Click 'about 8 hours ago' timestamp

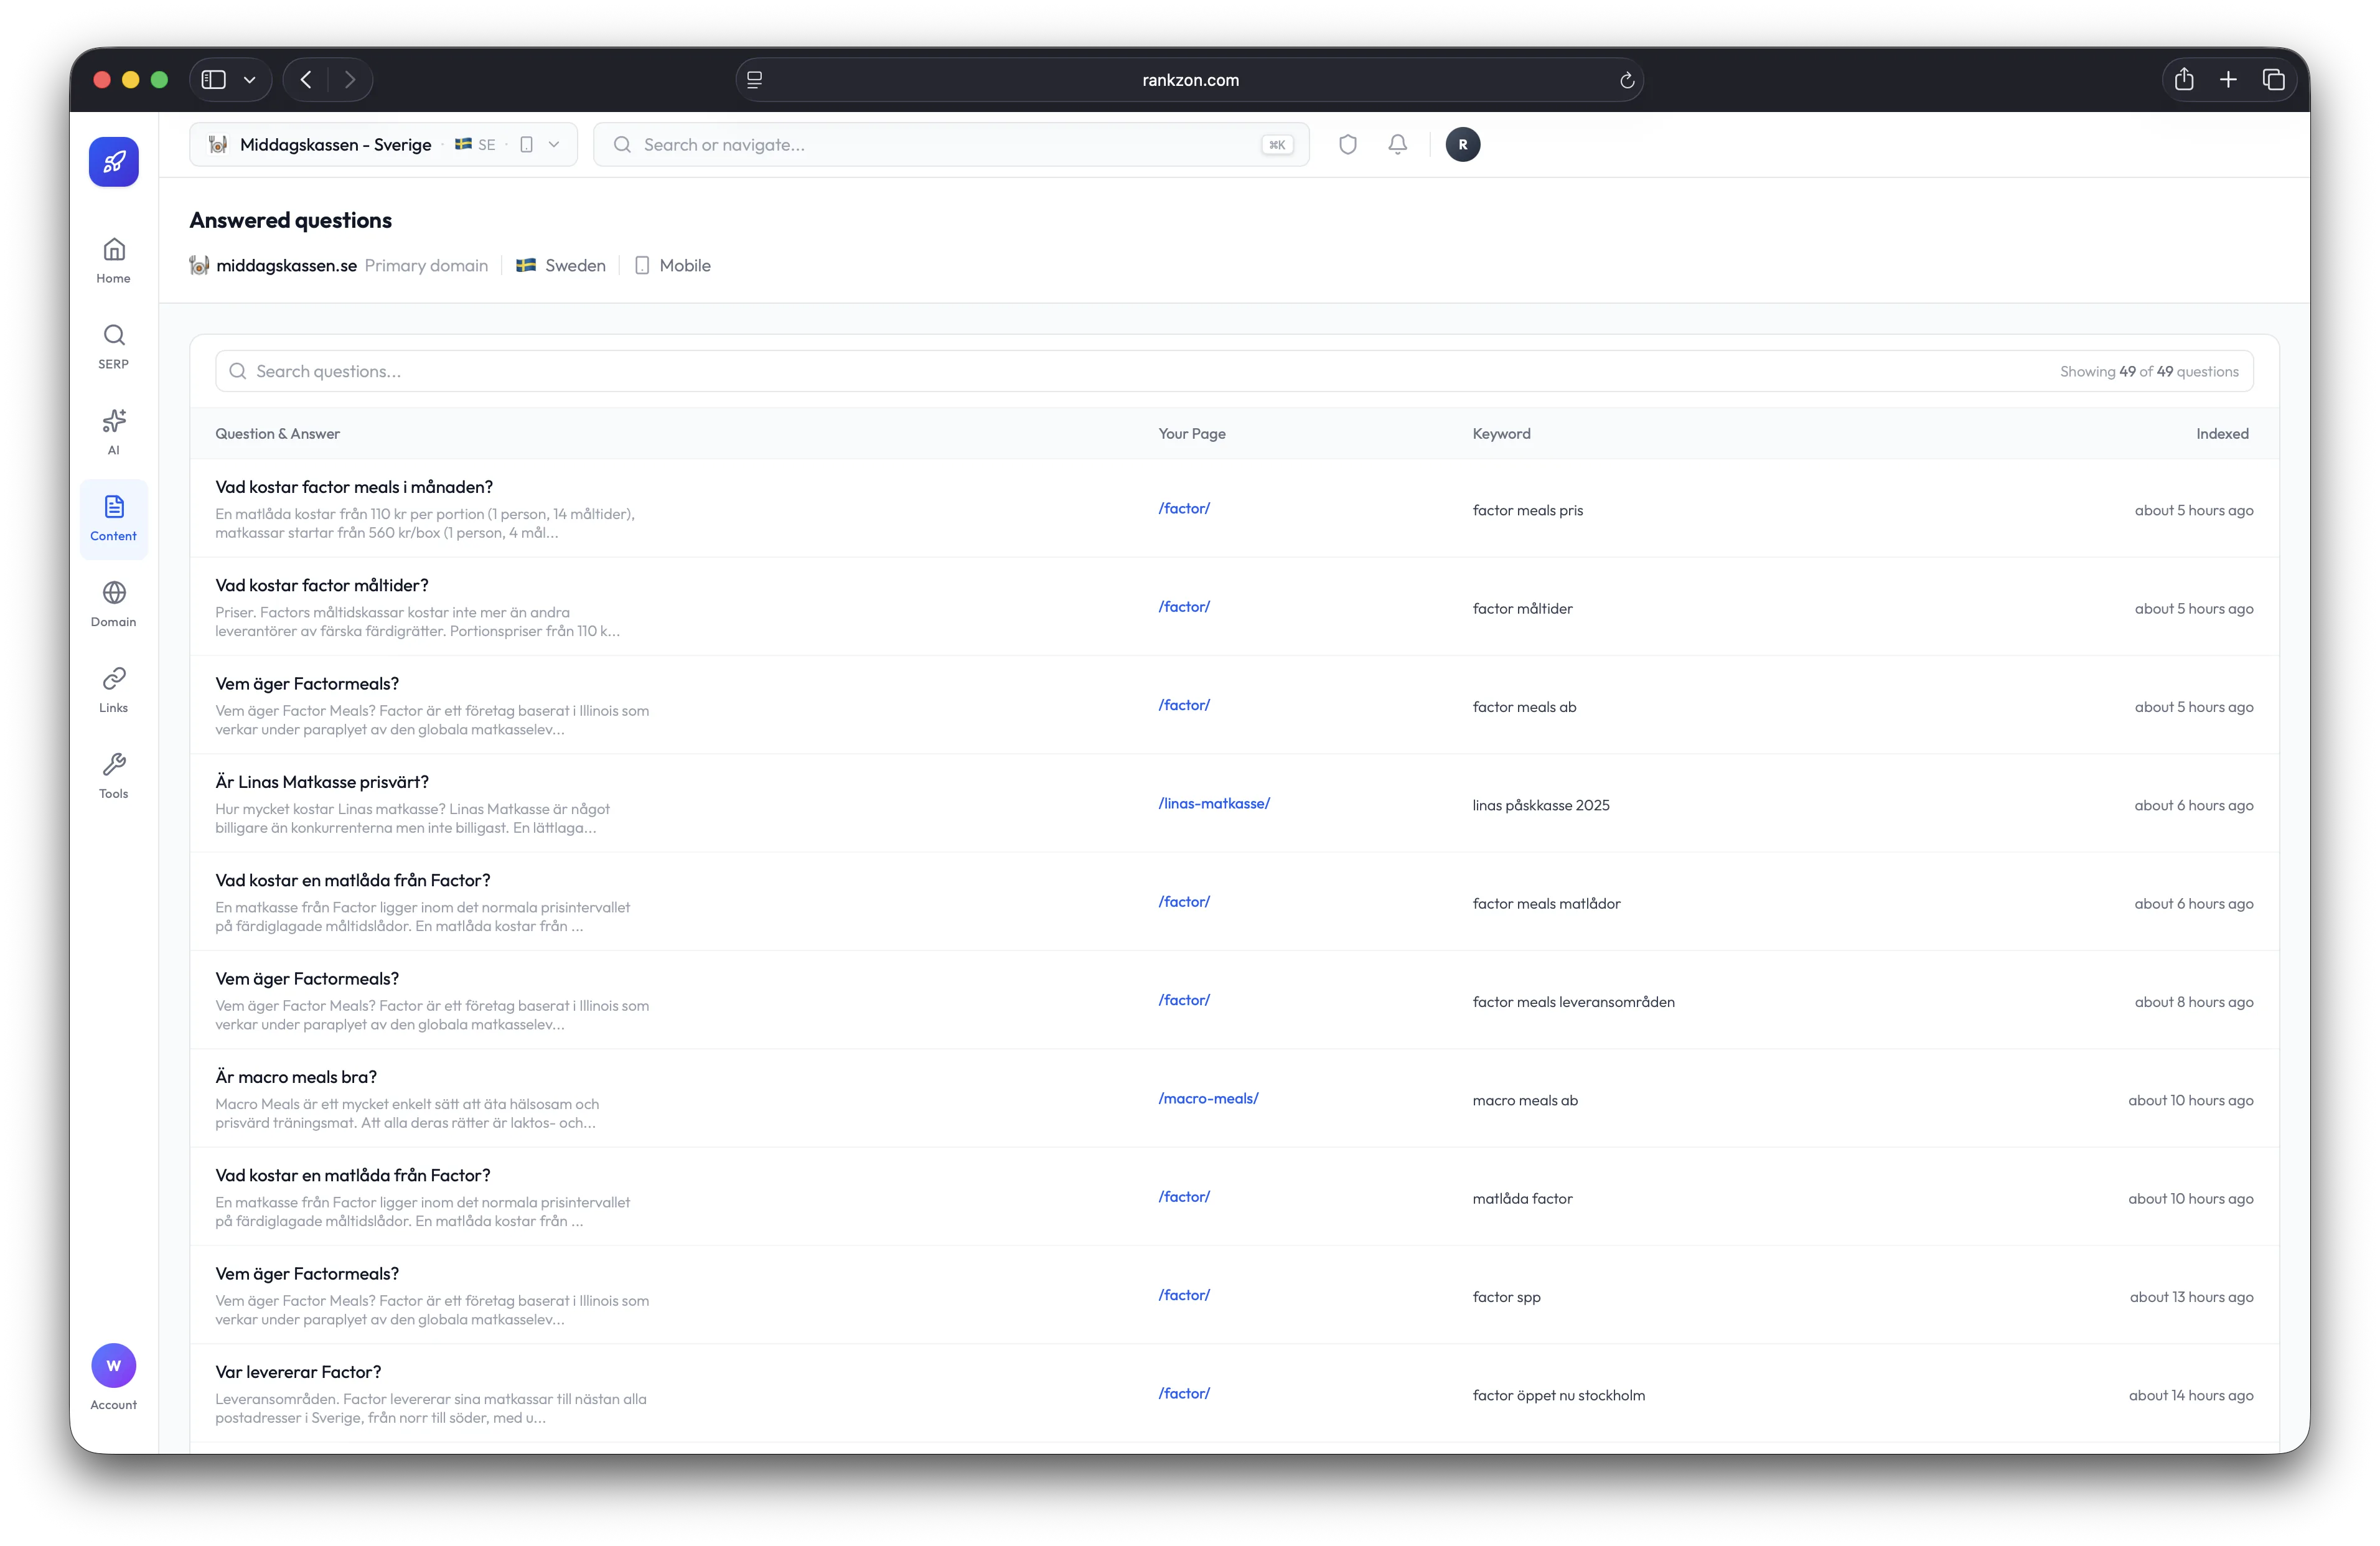click(2194, 1003)
